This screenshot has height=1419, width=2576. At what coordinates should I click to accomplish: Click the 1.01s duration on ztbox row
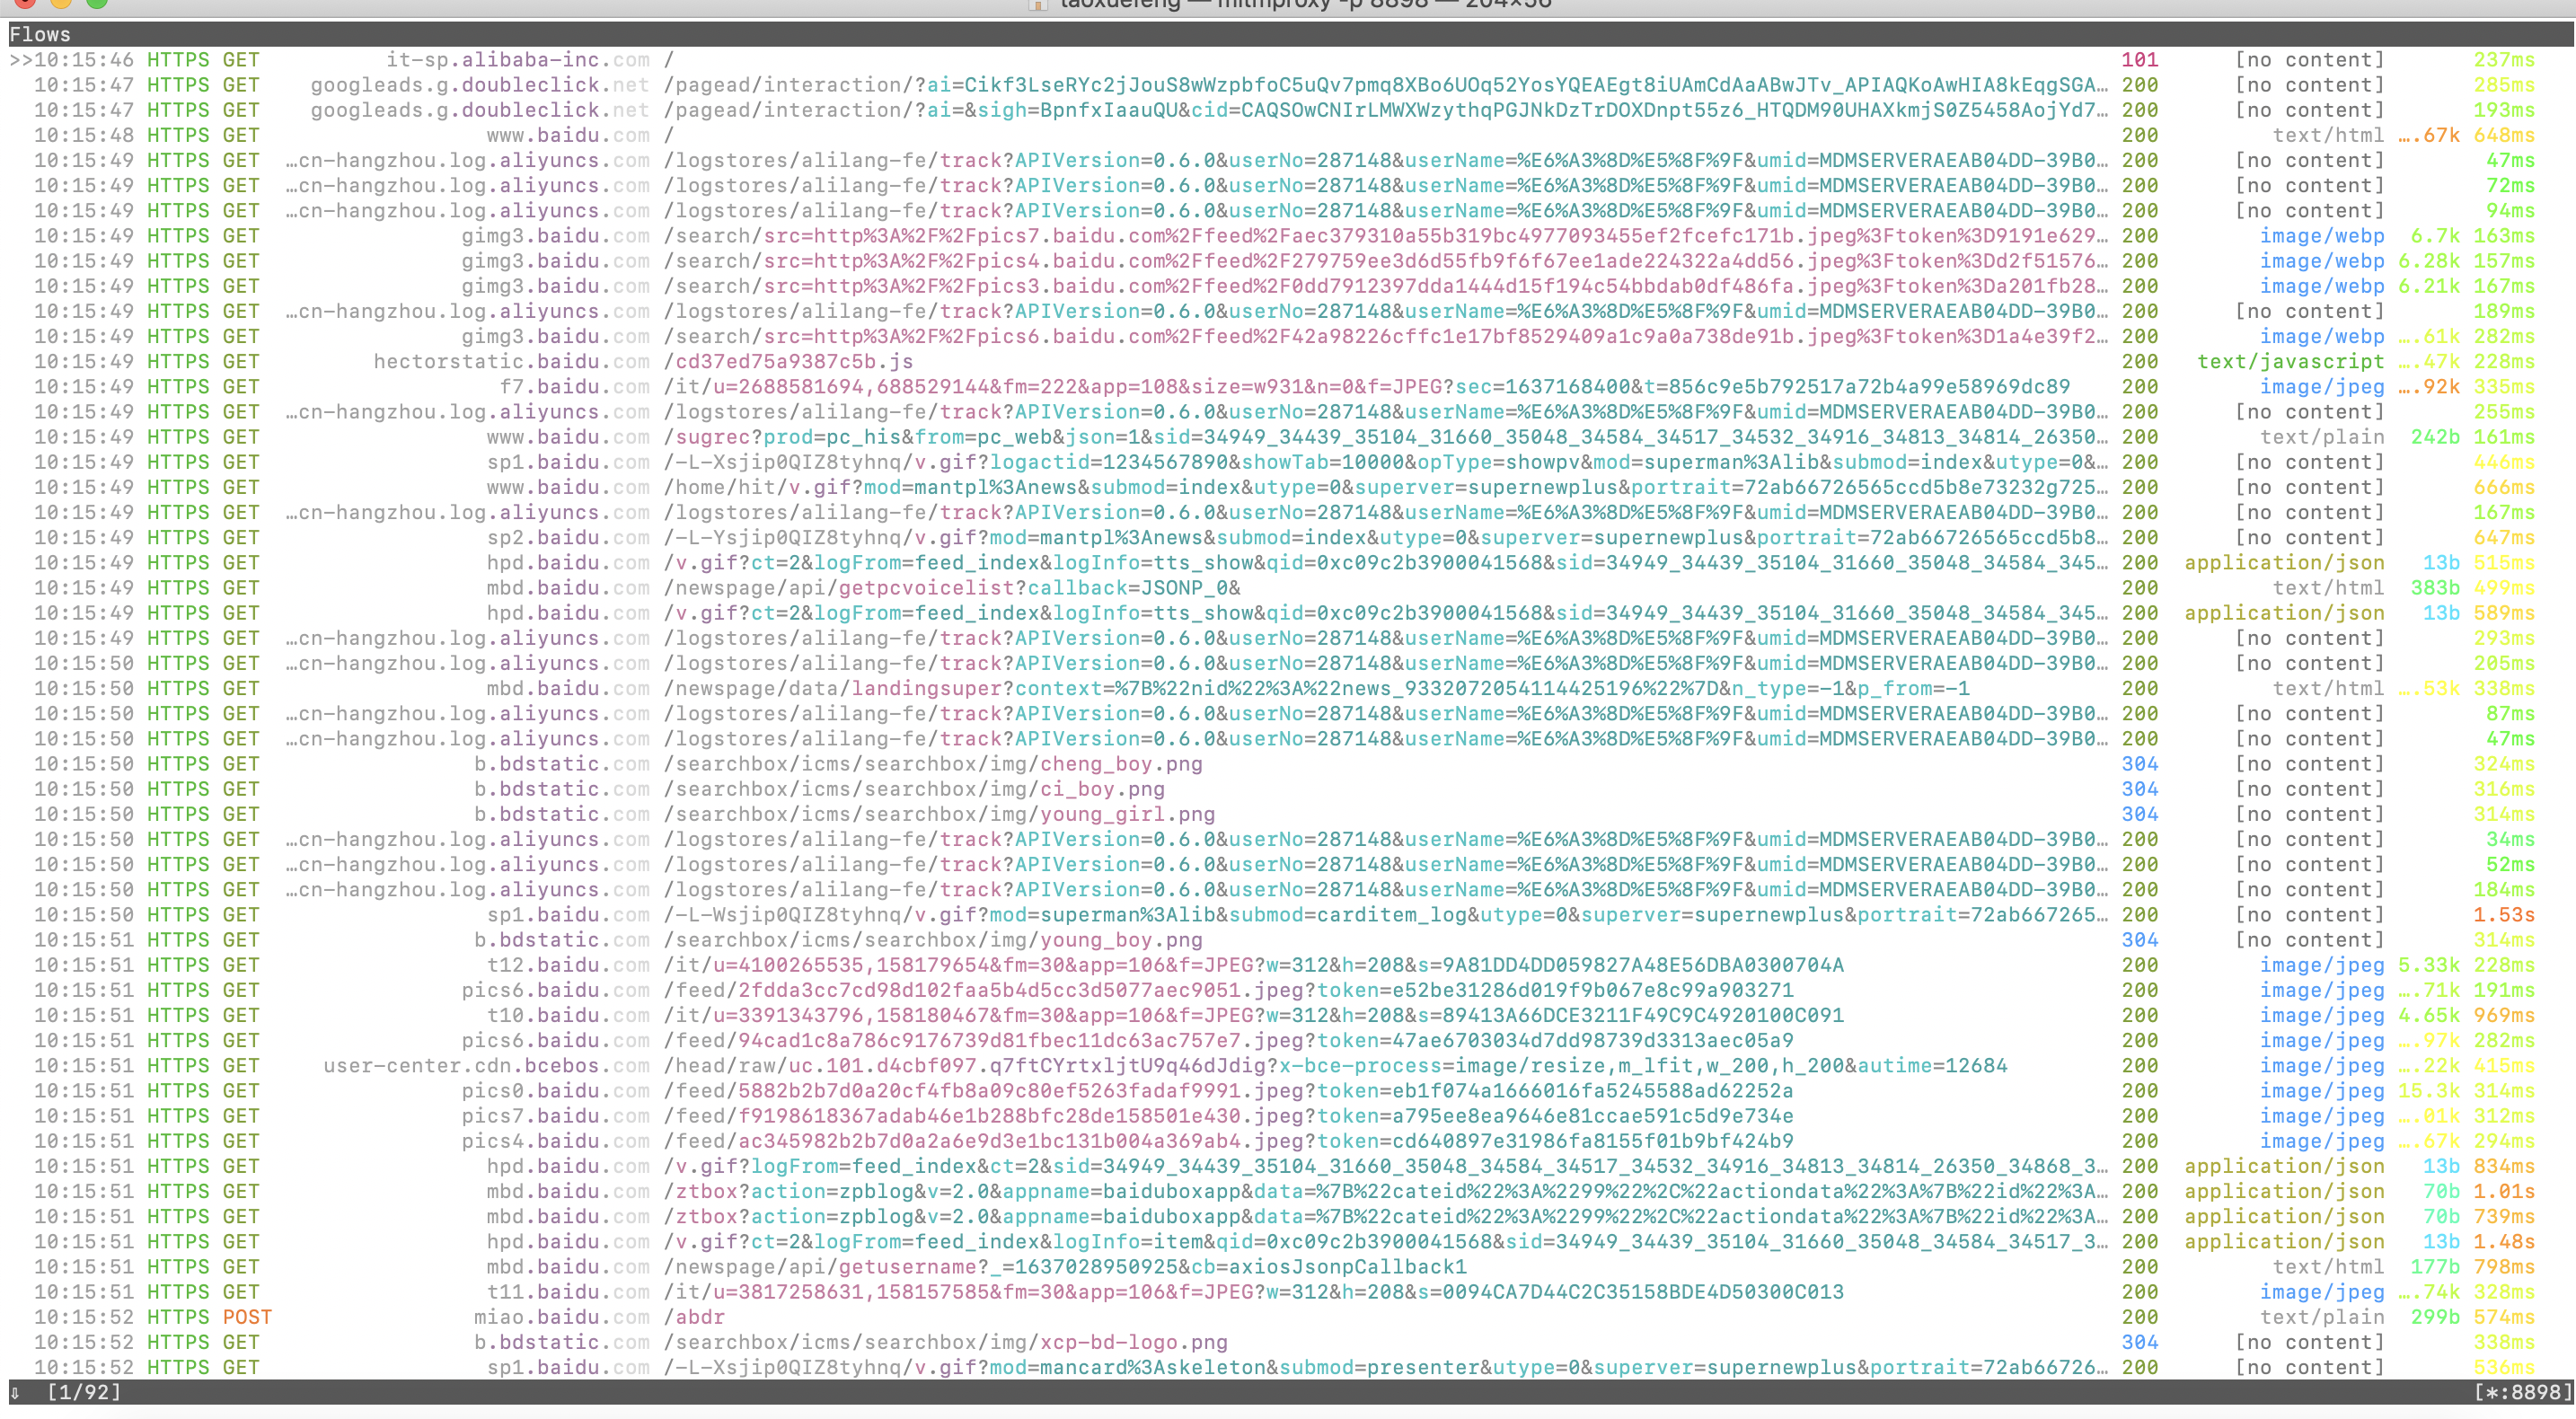coord(2504,1192)
